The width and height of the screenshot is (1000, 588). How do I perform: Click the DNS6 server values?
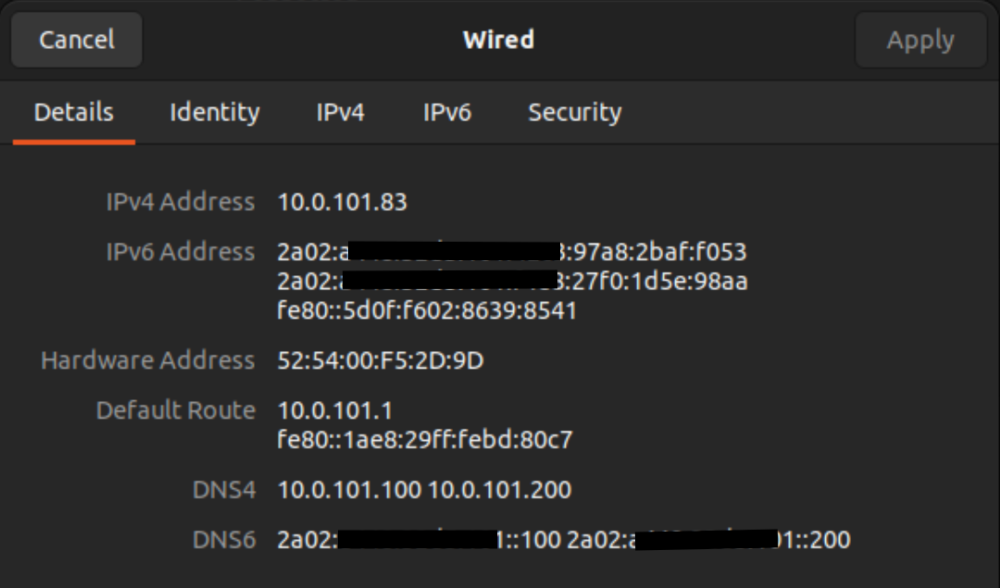[x=564, y=540]
